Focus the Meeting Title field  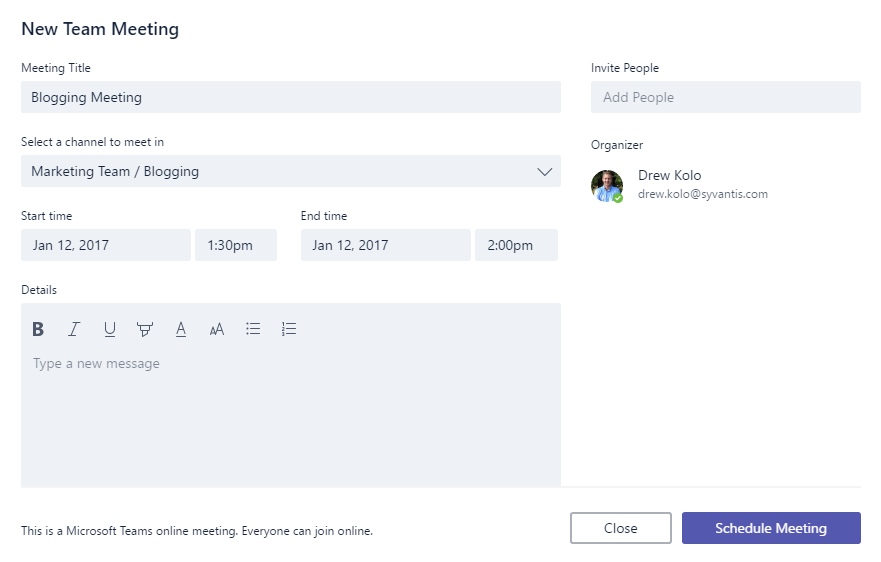pyautogui.click(x=290, y=97)
